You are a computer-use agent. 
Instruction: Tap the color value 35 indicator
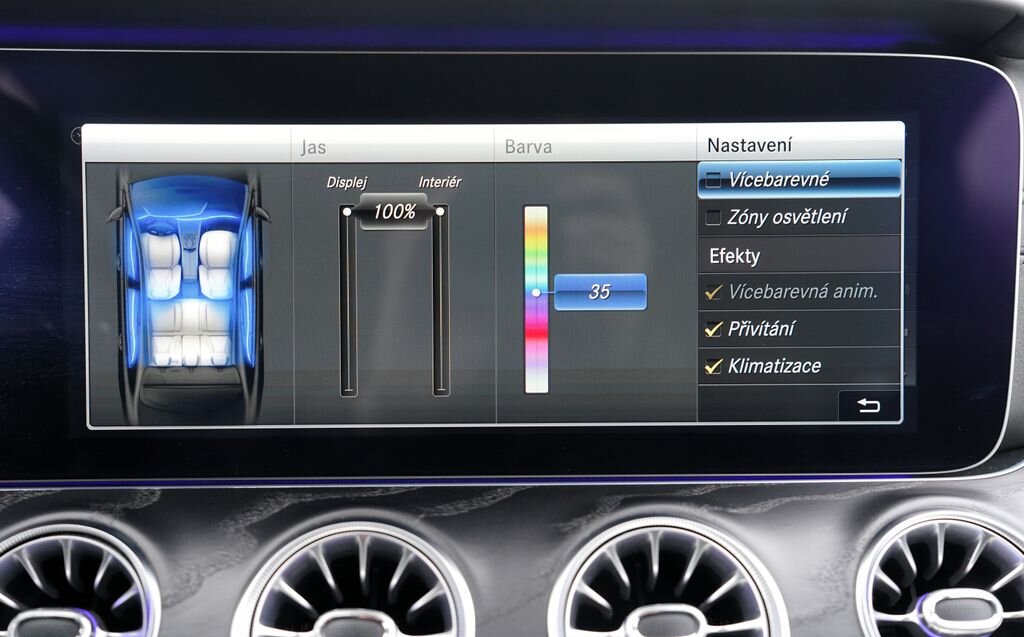pyautogui.click(x=600, y=292)
